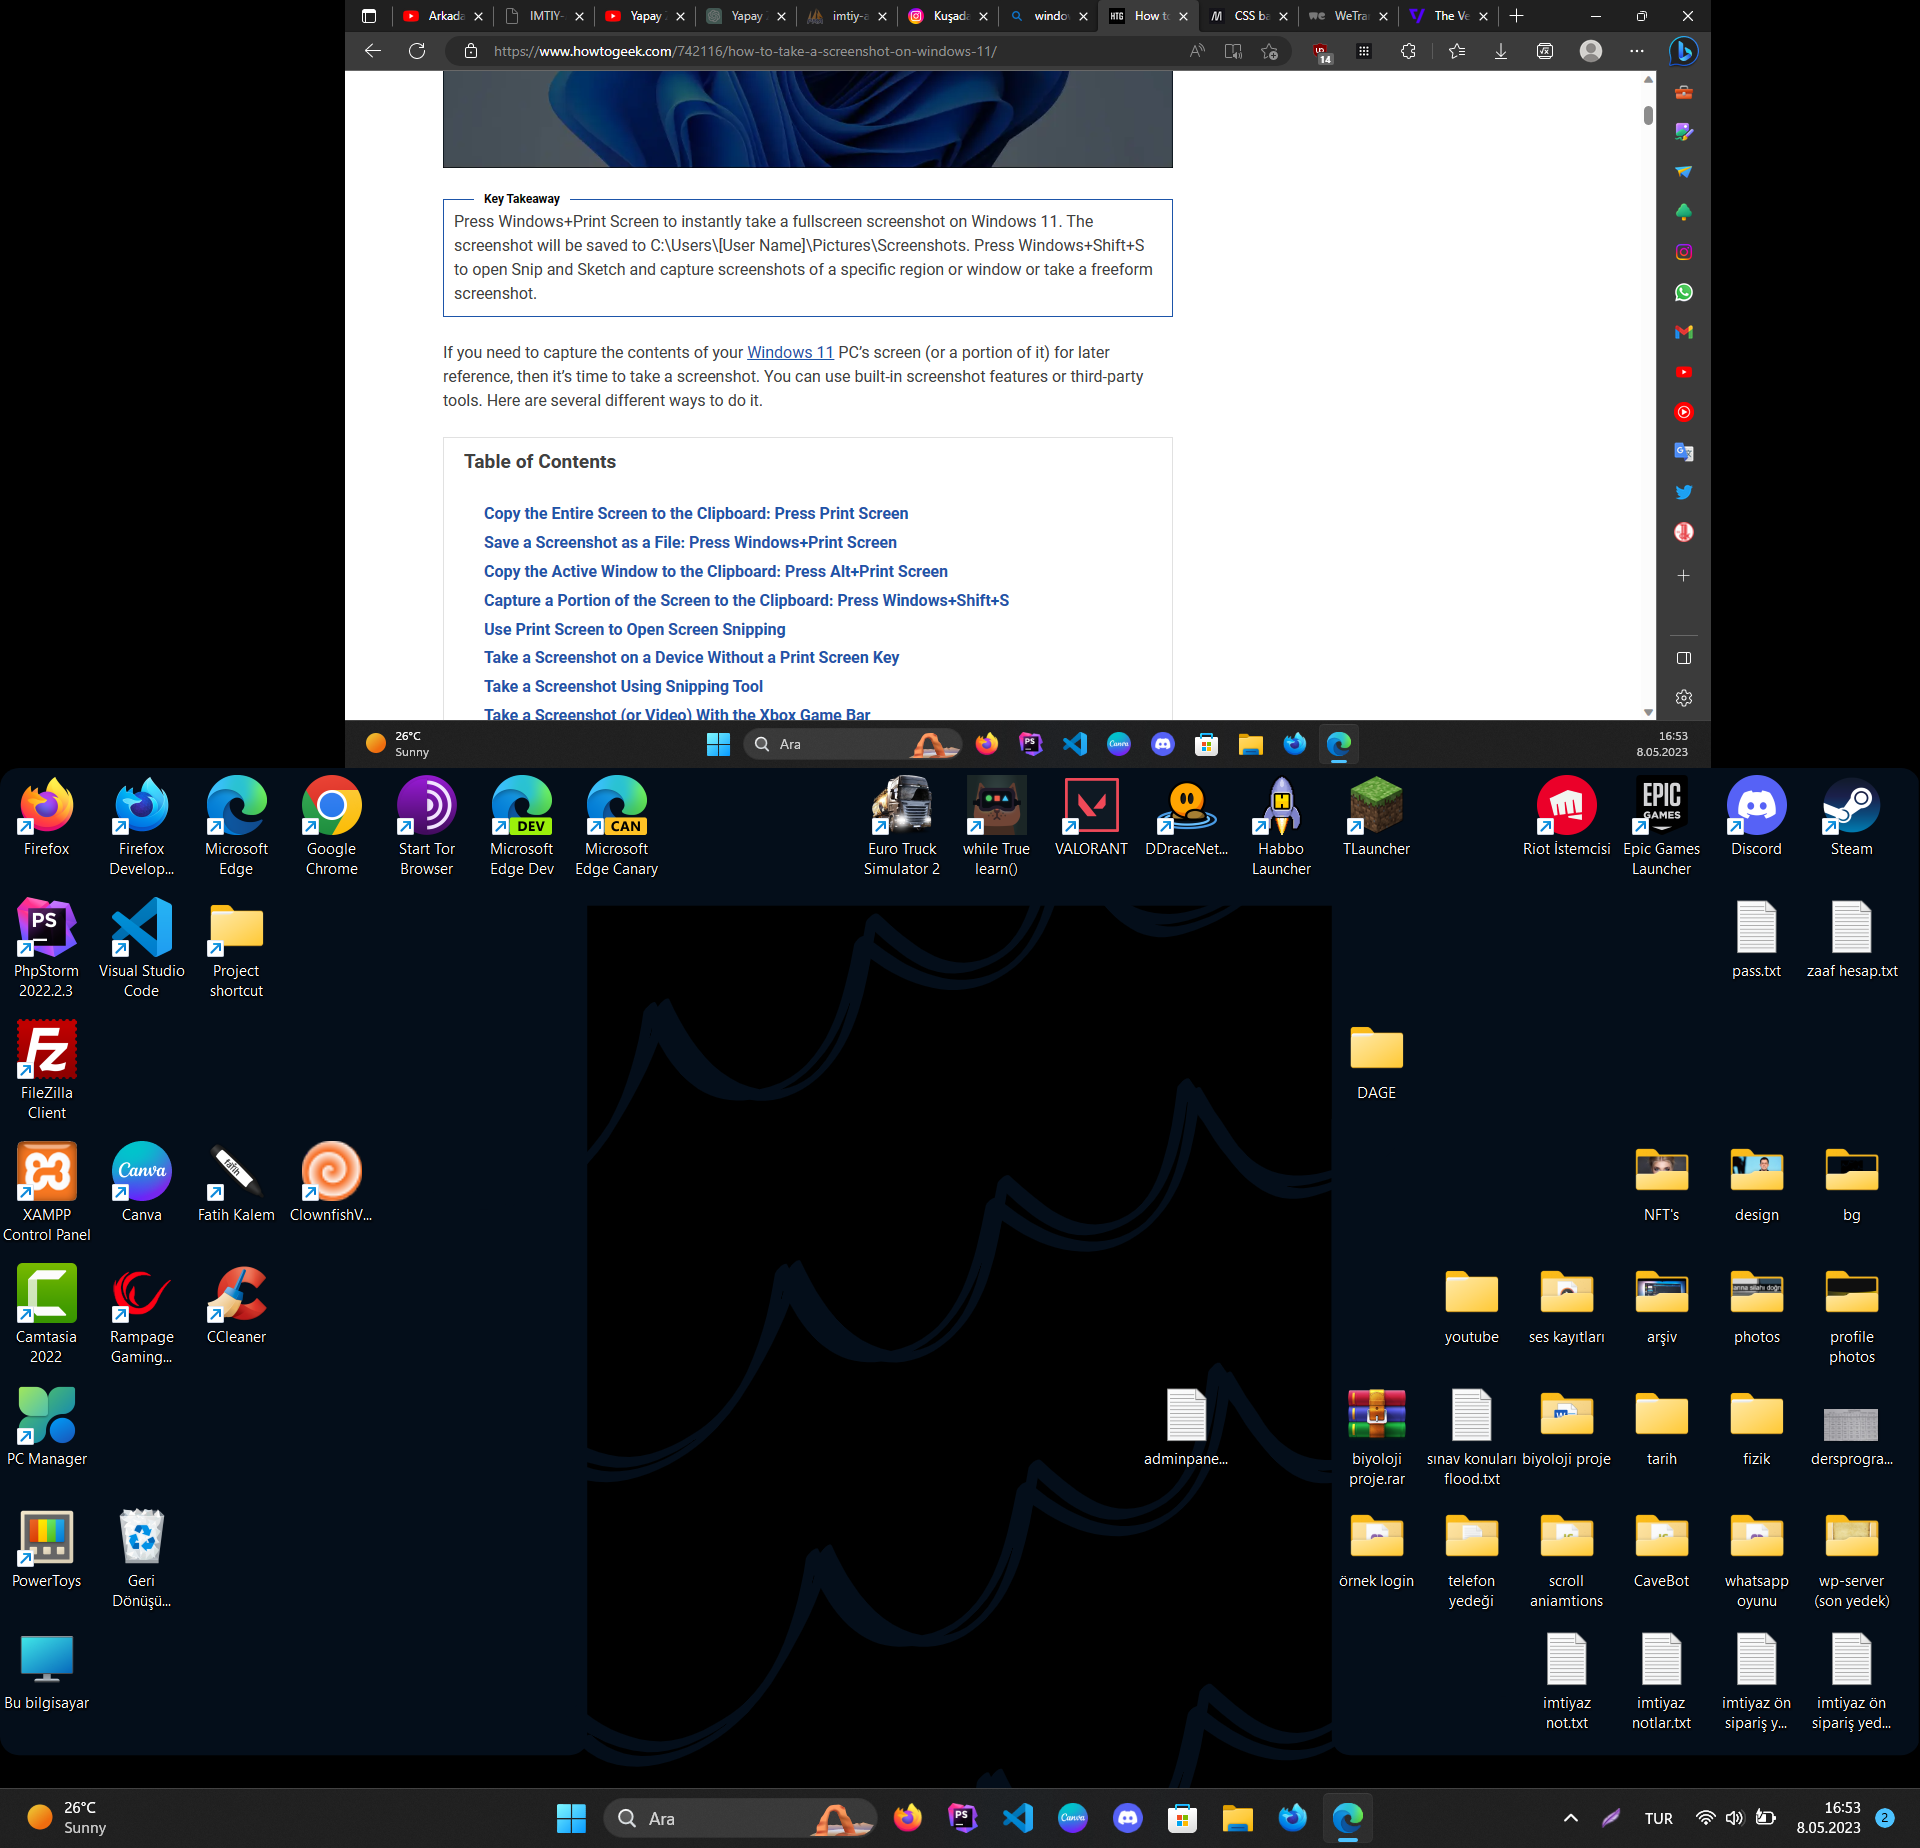Open the Windows 11 hyperlink in the article
This screenshot has height=1848, width=1920.
pyautogui.click(x=789, y=352)
